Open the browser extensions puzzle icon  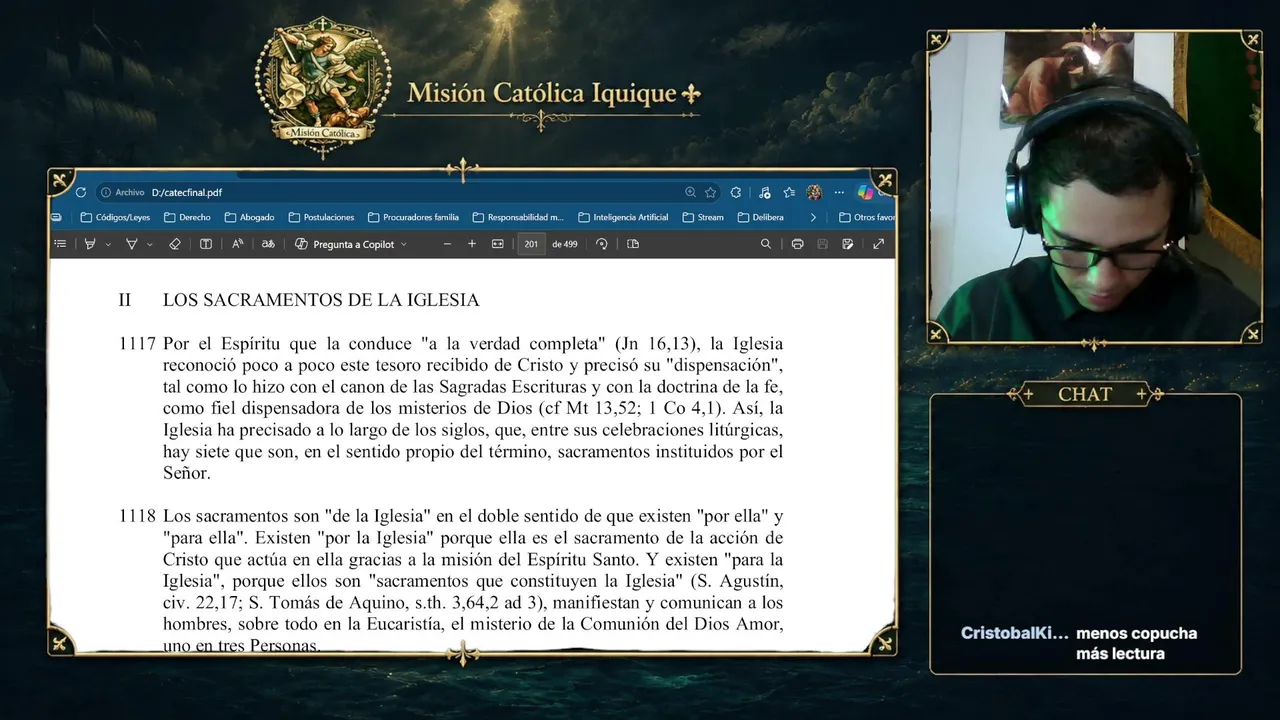[x=736, y=192]
